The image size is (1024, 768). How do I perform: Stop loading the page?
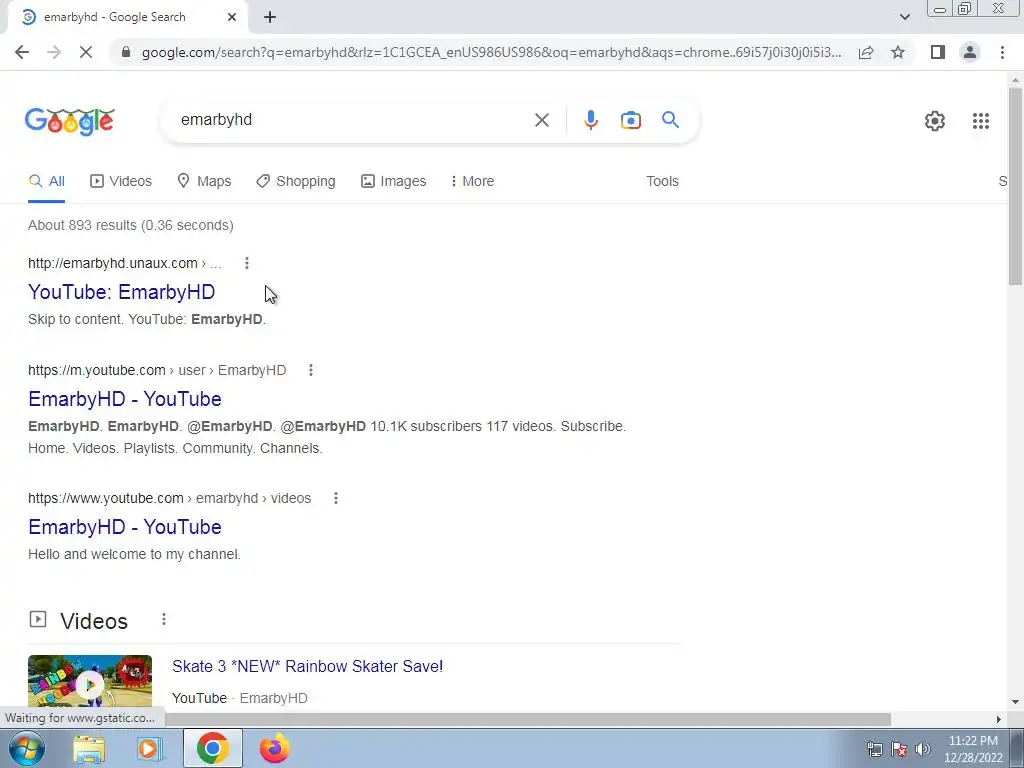pos(86,52)
